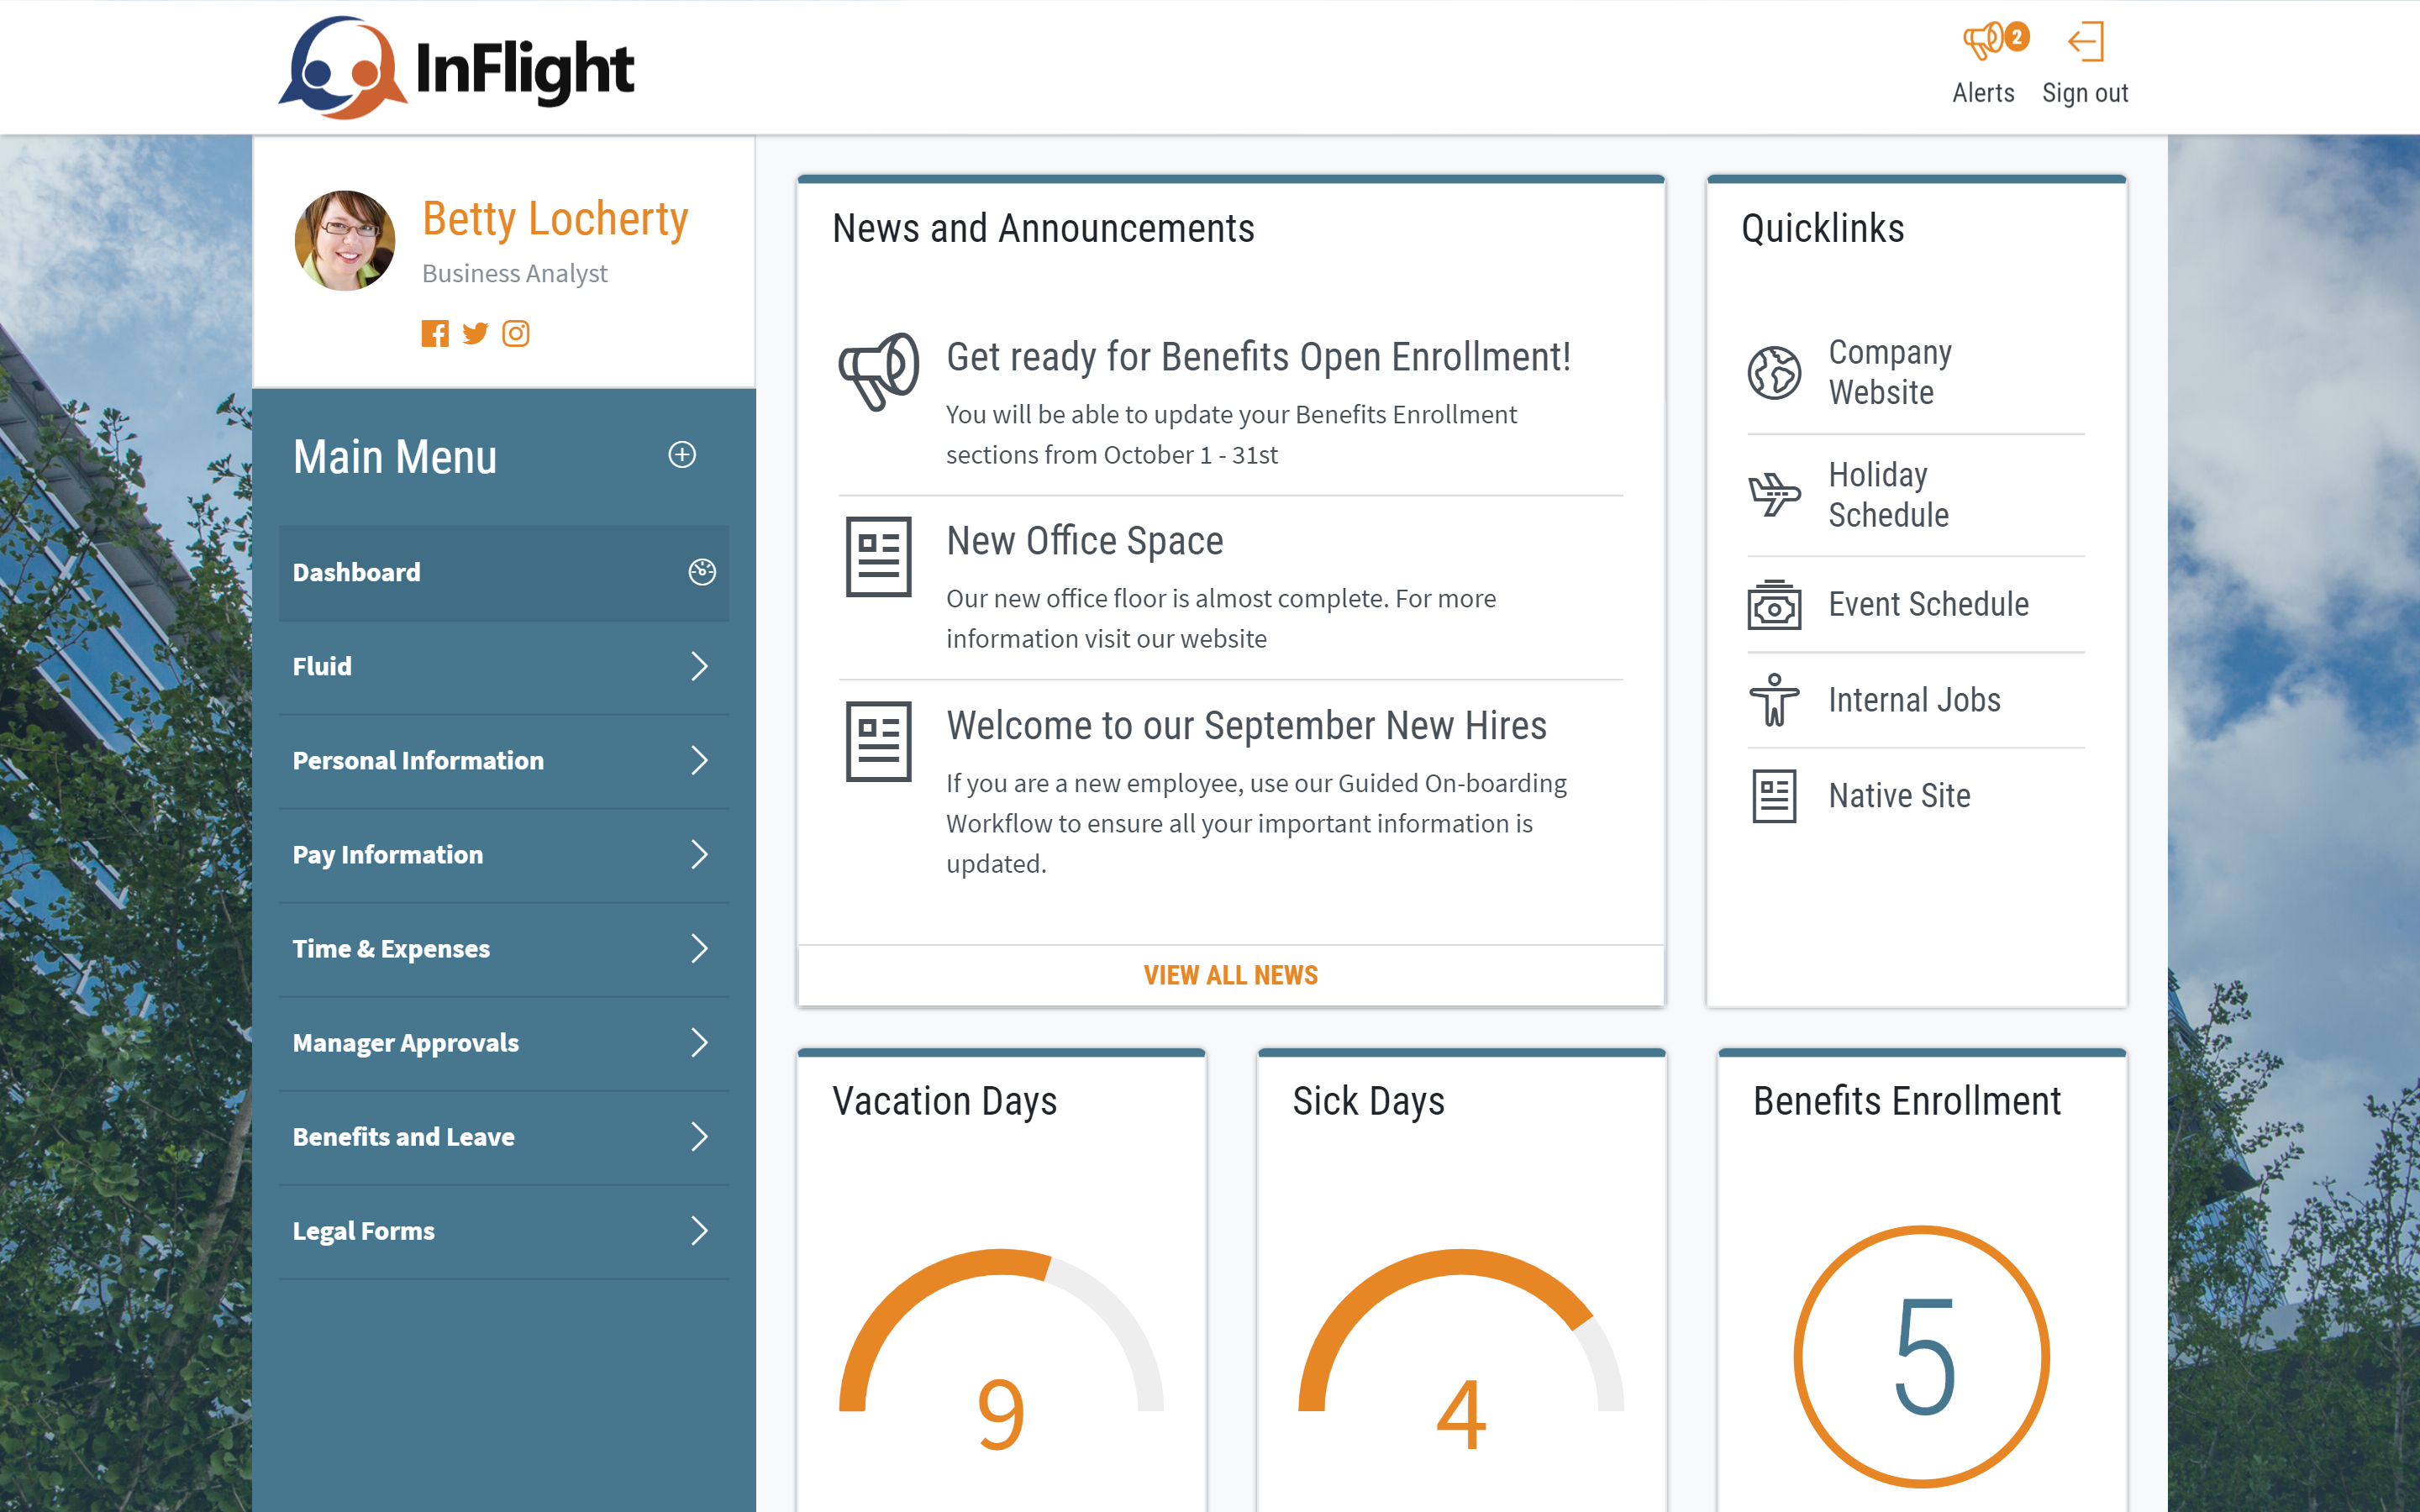Click the Vacation Days gauge showing 9
This screenshot has height=1512, width=2420.
tap(1001, 1349)
